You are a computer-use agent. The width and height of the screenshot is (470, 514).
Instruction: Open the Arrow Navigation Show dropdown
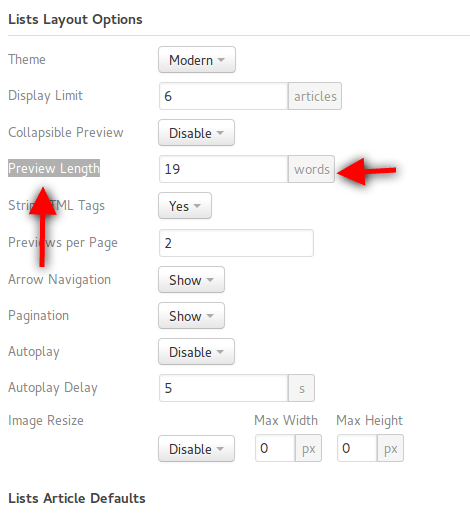click(191, 280)
